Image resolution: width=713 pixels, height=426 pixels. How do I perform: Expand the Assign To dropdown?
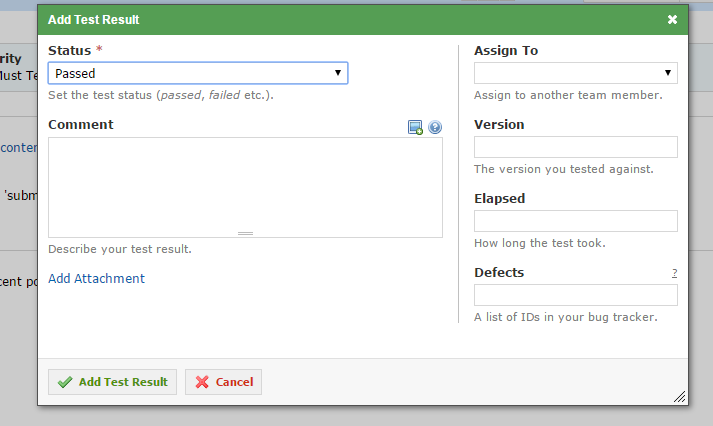click(576, 73)
